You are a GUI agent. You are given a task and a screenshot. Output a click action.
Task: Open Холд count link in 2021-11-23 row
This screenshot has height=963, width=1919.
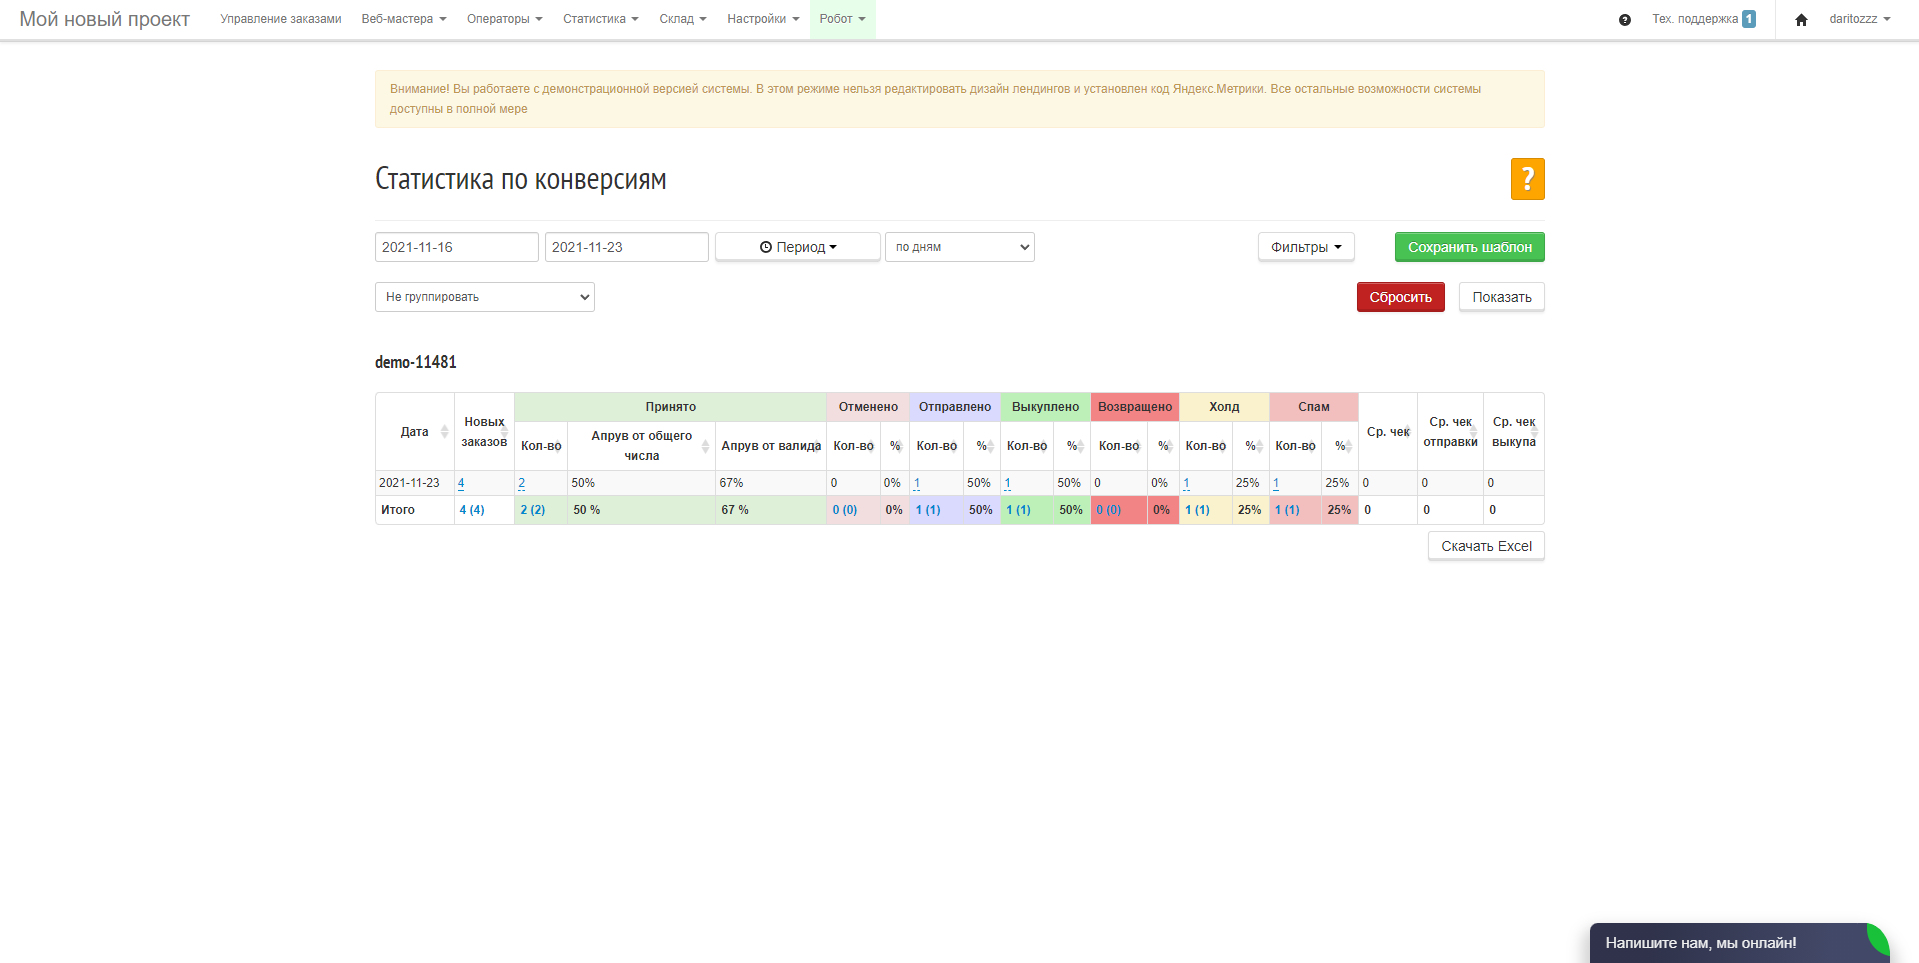[1187, 483]
